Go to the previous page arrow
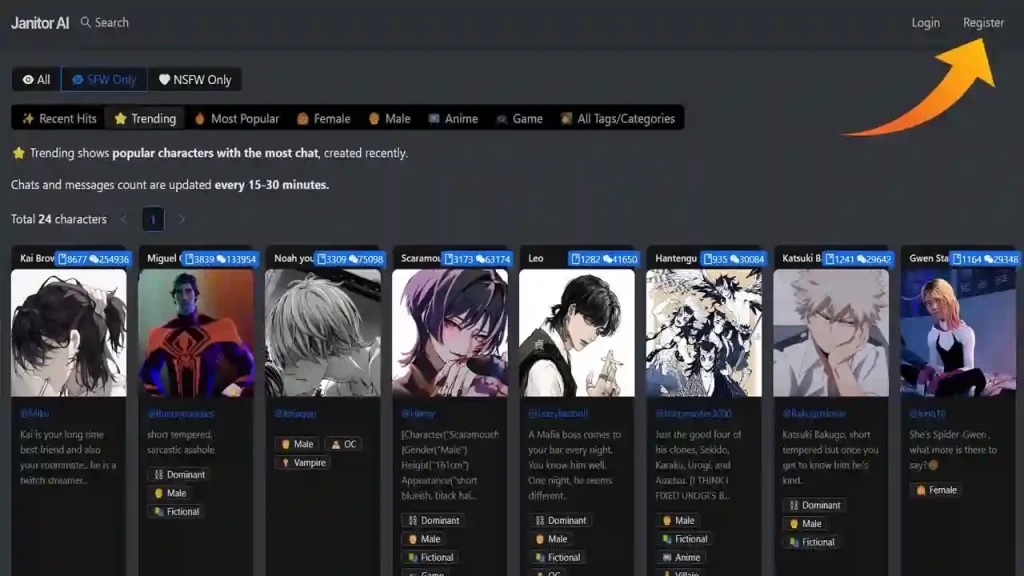This screenshot has width=1024, height=576. [124, 219]
